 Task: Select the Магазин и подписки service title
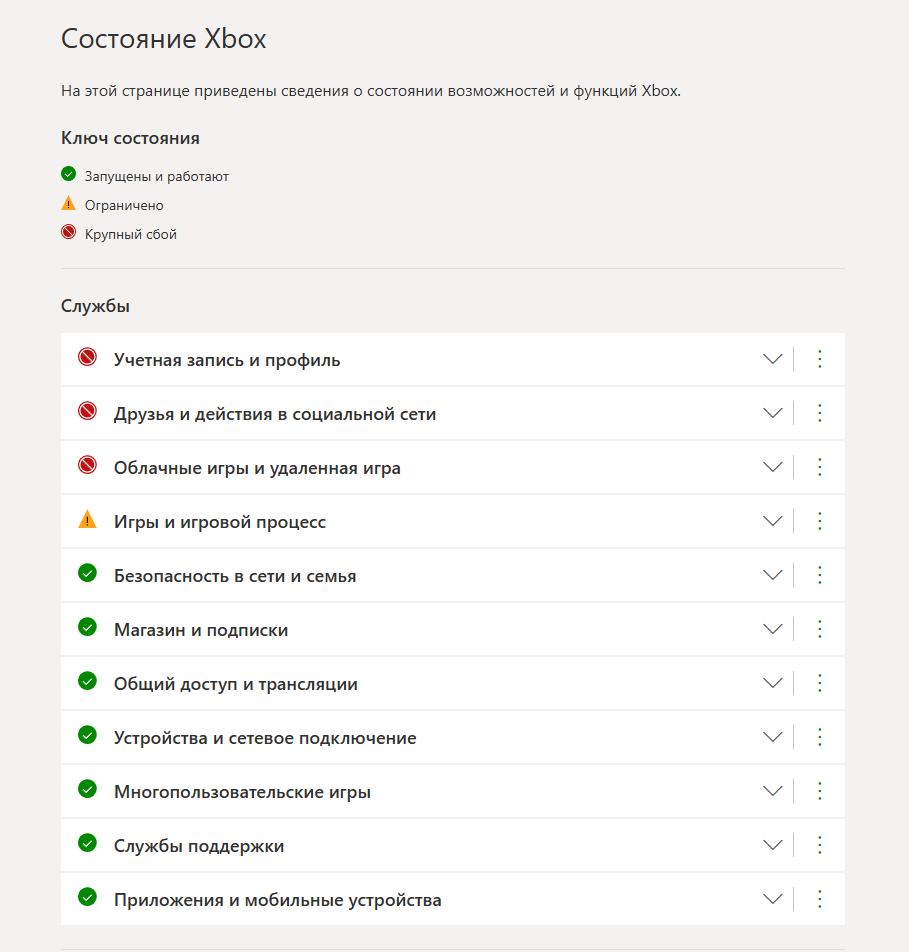(x=201, y=630)
